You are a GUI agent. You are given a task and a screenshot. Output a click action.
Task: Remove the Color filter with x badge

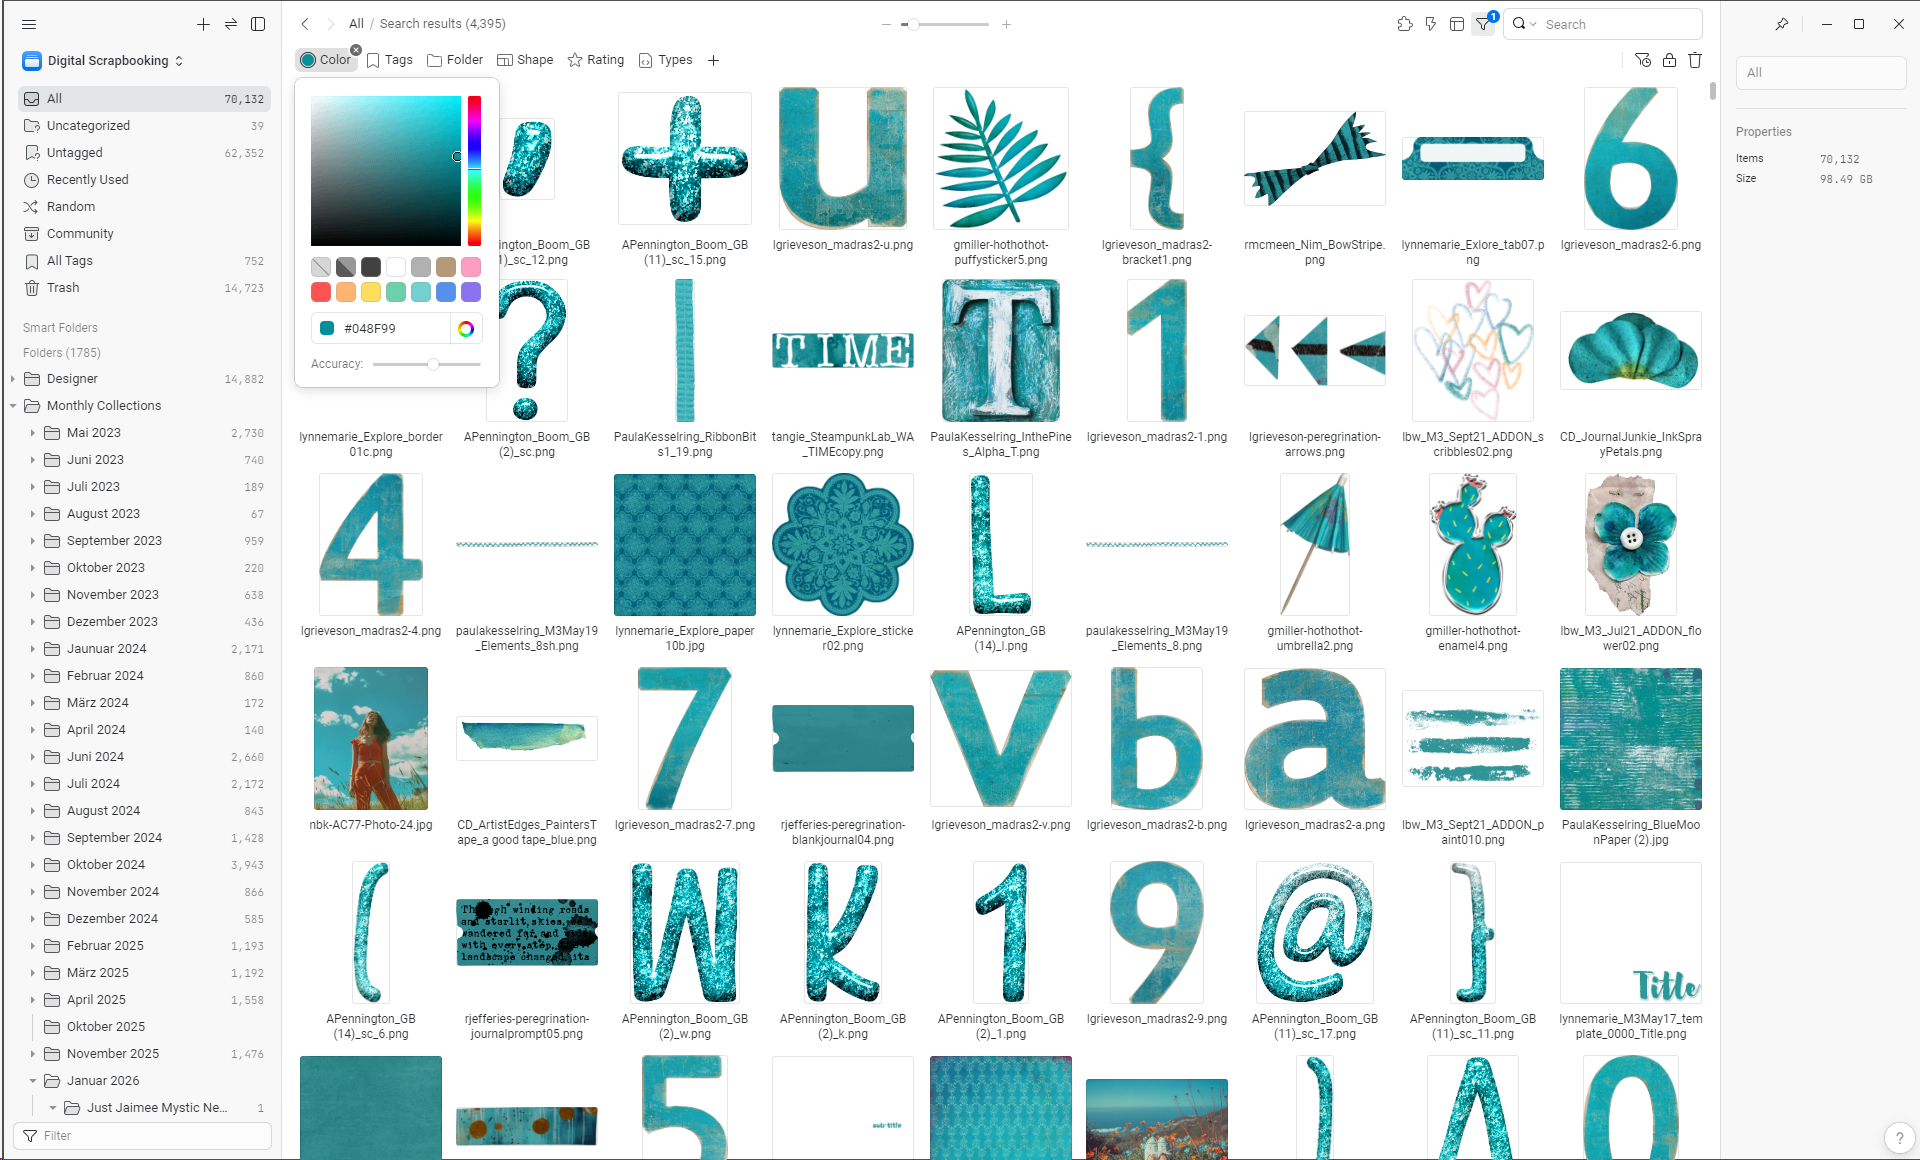pyautogui.click(x=356, y=50)
